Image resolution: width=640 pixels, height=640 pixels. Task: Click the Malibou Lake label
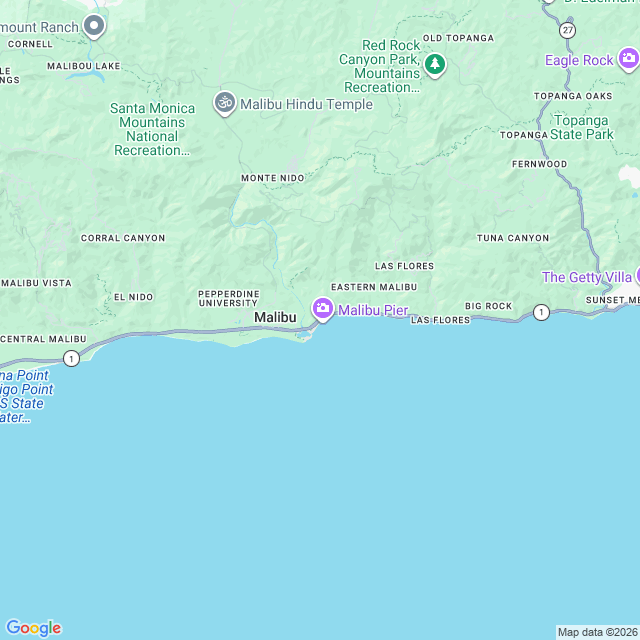coord(84,66)
